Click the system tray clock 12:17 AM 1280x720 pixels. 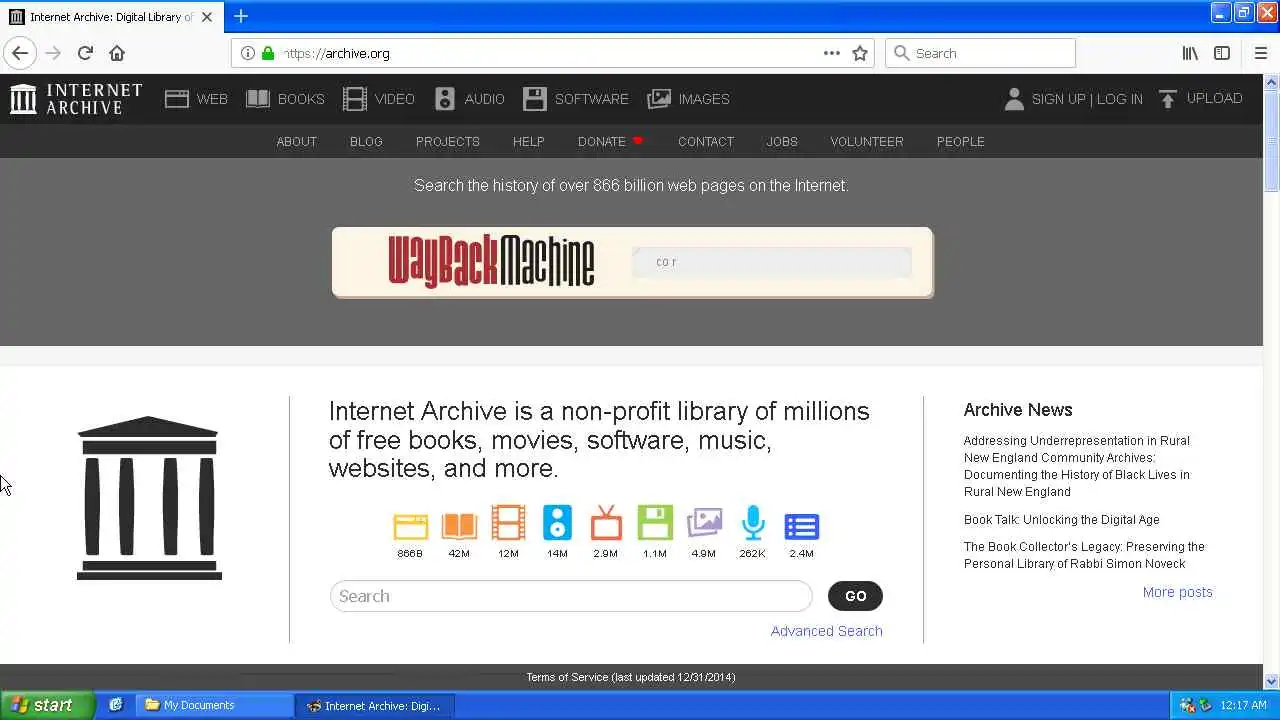point(1243,705)
